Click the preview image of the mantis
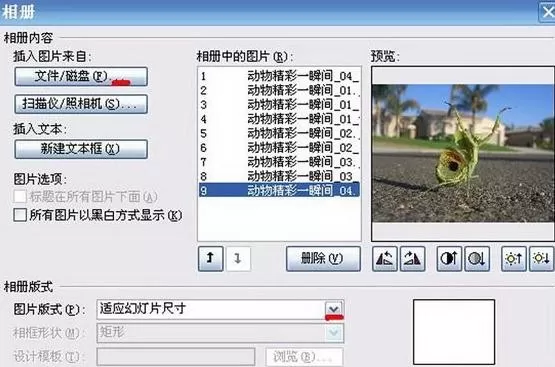Screen dimensions: 555x367 (463, 153)
